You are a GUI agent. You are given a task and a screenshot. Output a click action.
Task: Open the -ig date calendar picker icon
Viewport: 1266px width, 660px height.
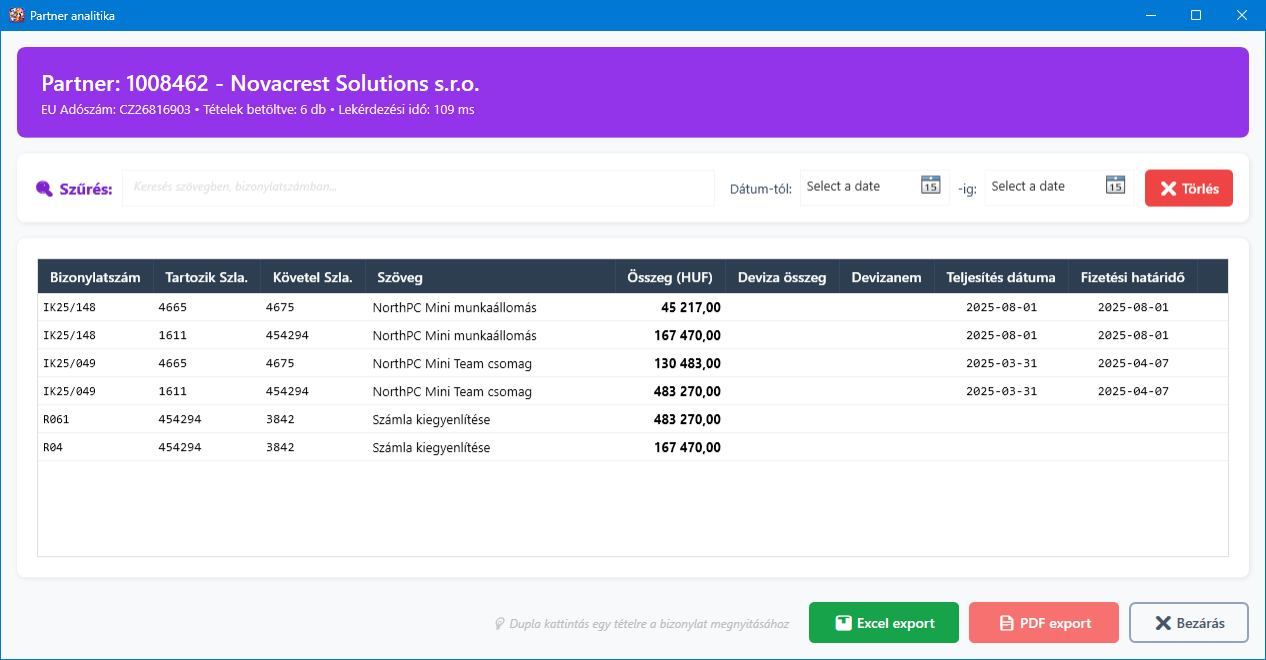(1115, 186)
